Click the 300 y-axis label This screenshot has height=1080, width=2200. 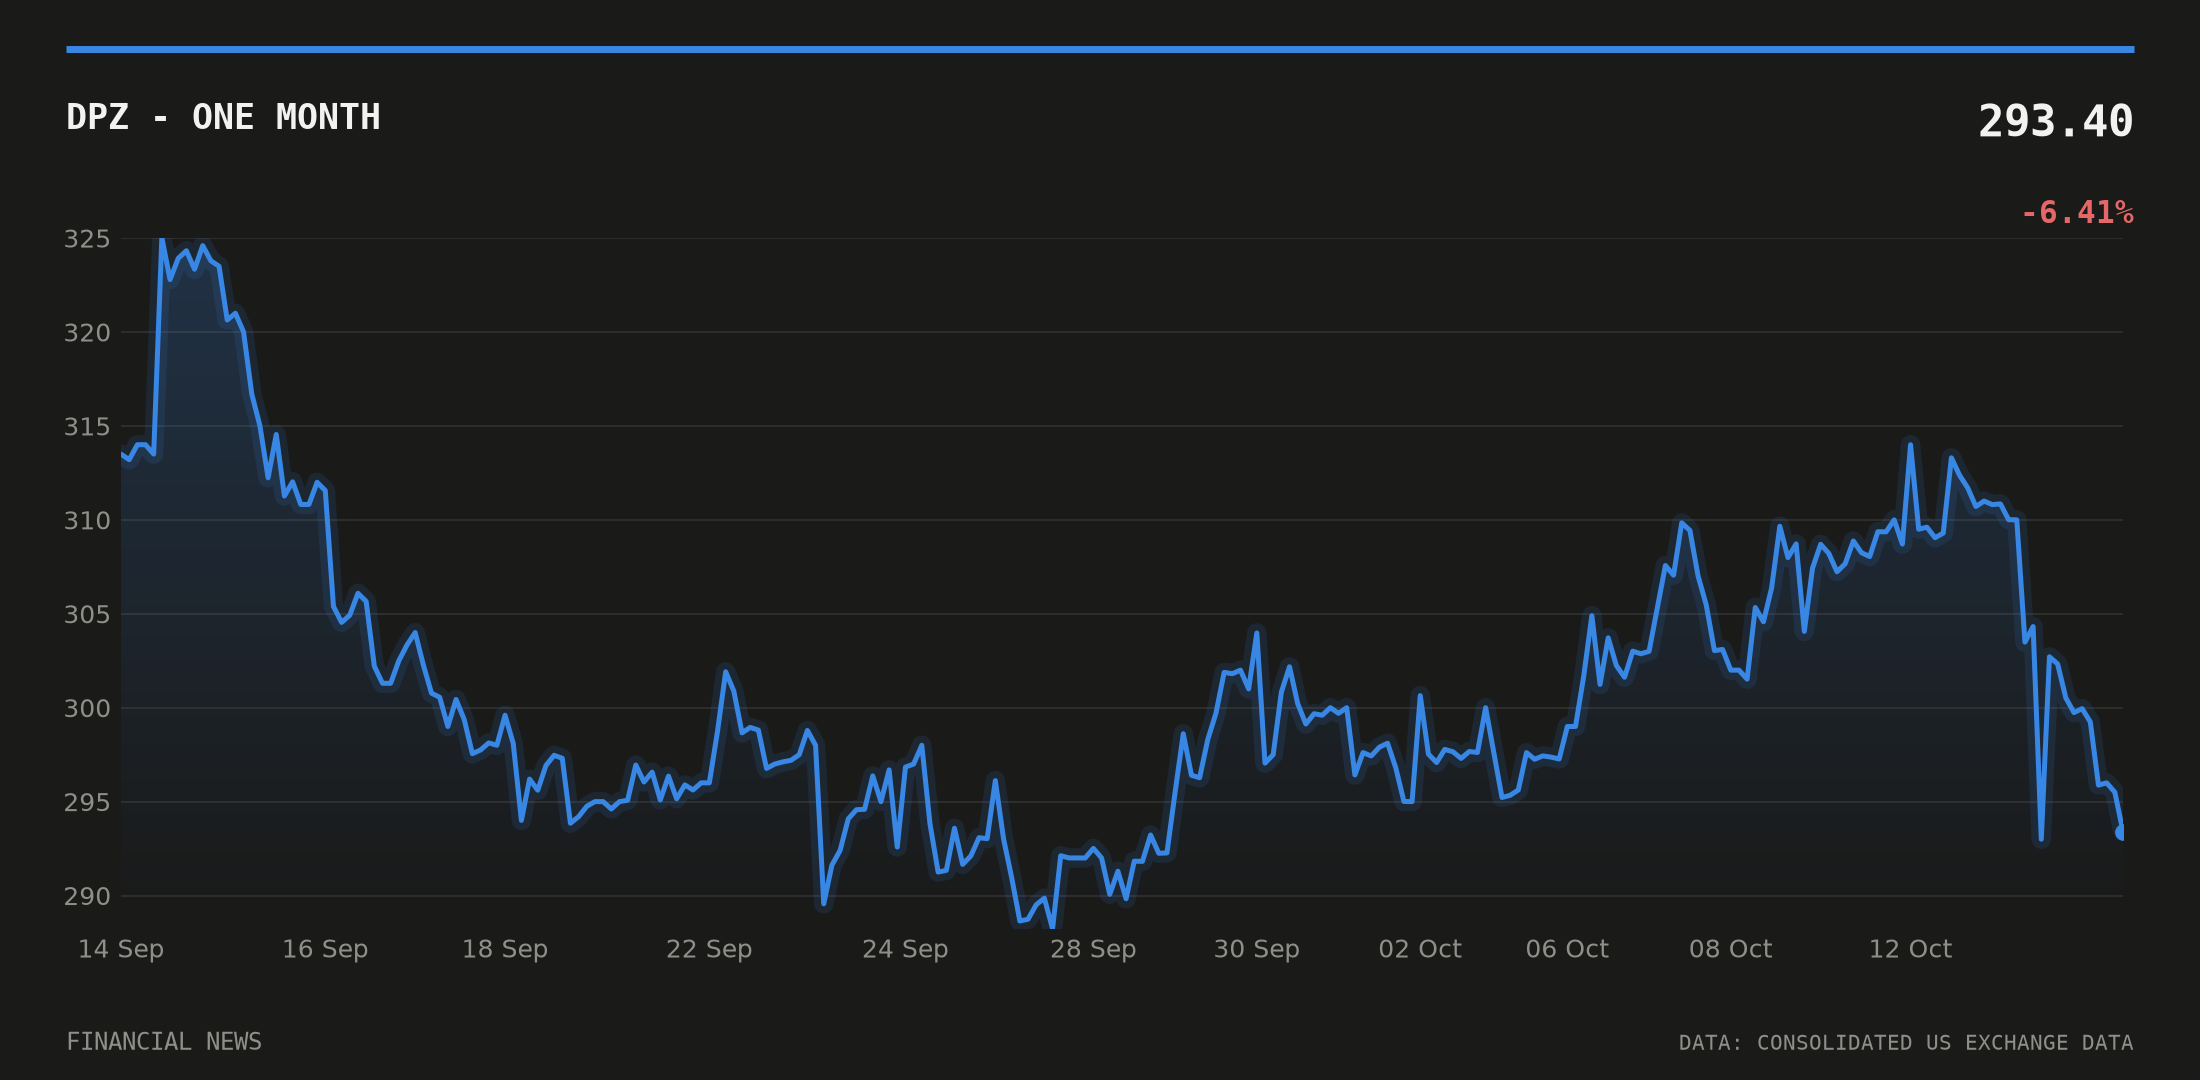coord(87,709)
